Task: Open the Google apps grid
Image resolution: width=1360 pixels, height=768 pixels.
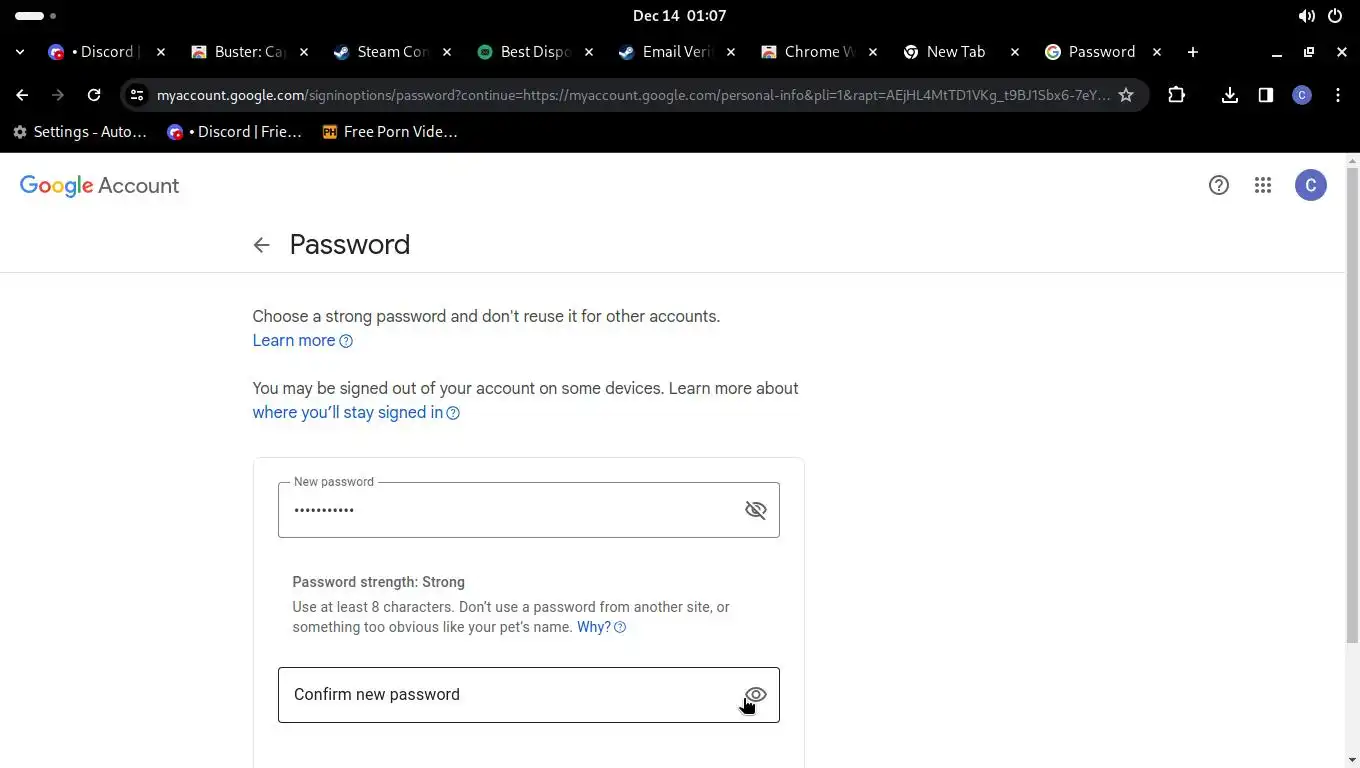Action: coord(1263,185)
